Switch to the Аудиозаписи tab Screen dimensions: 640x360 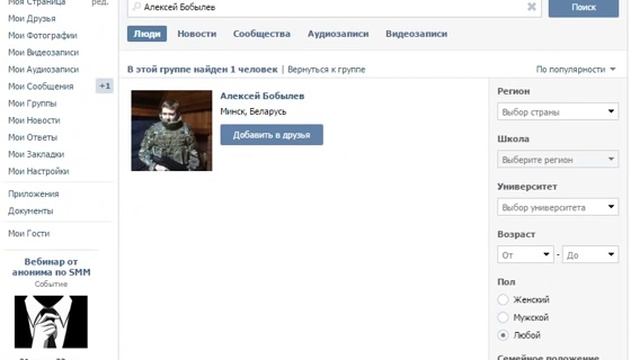(x=338, y=34)
